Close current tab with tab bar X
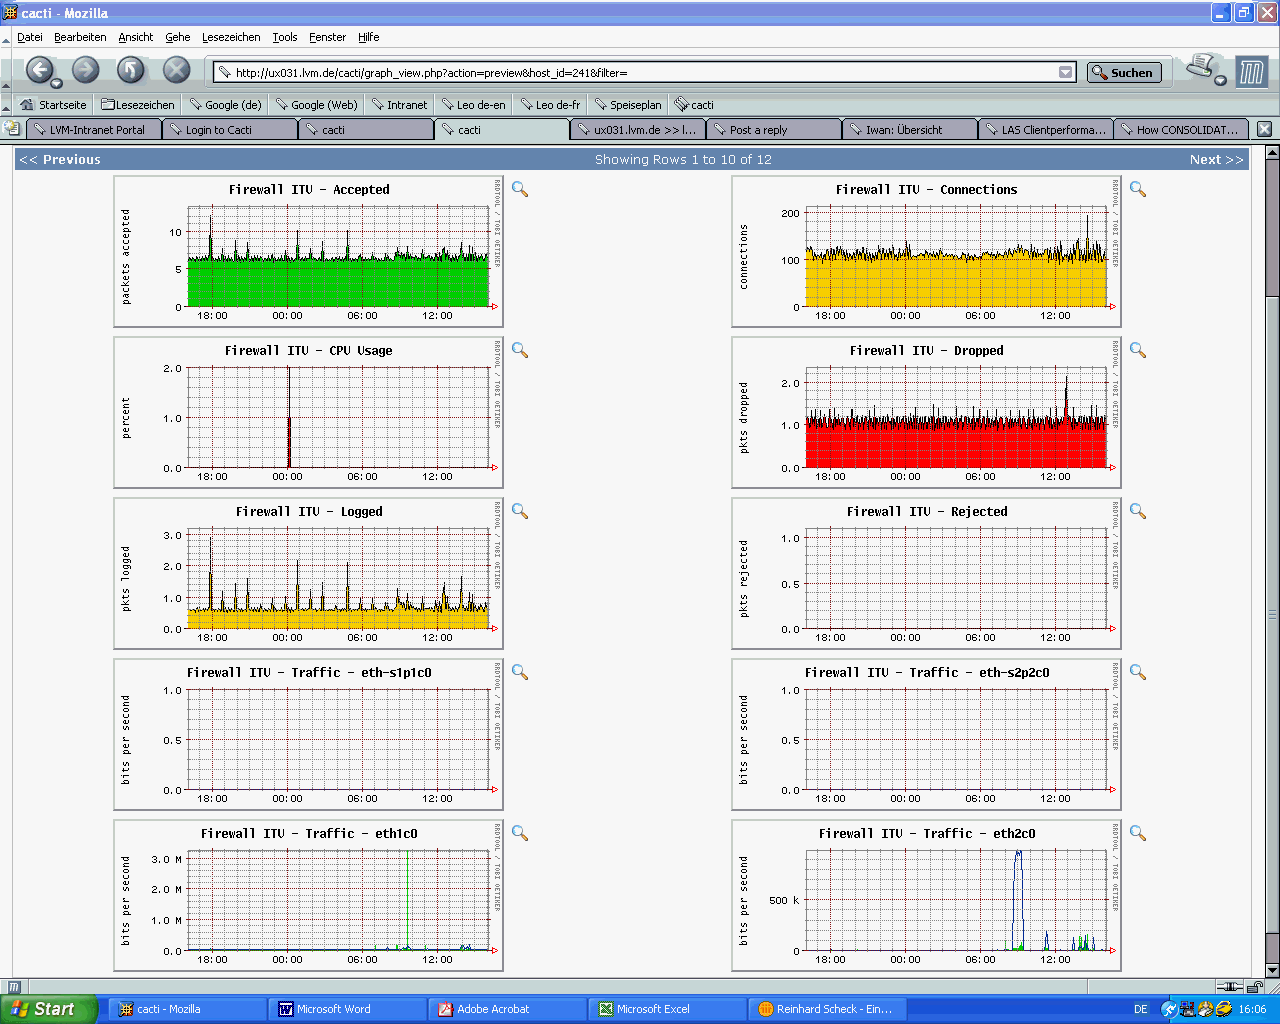Image resolution: width=1280 pixels, height=1024 pixels. coord(1264,129)
